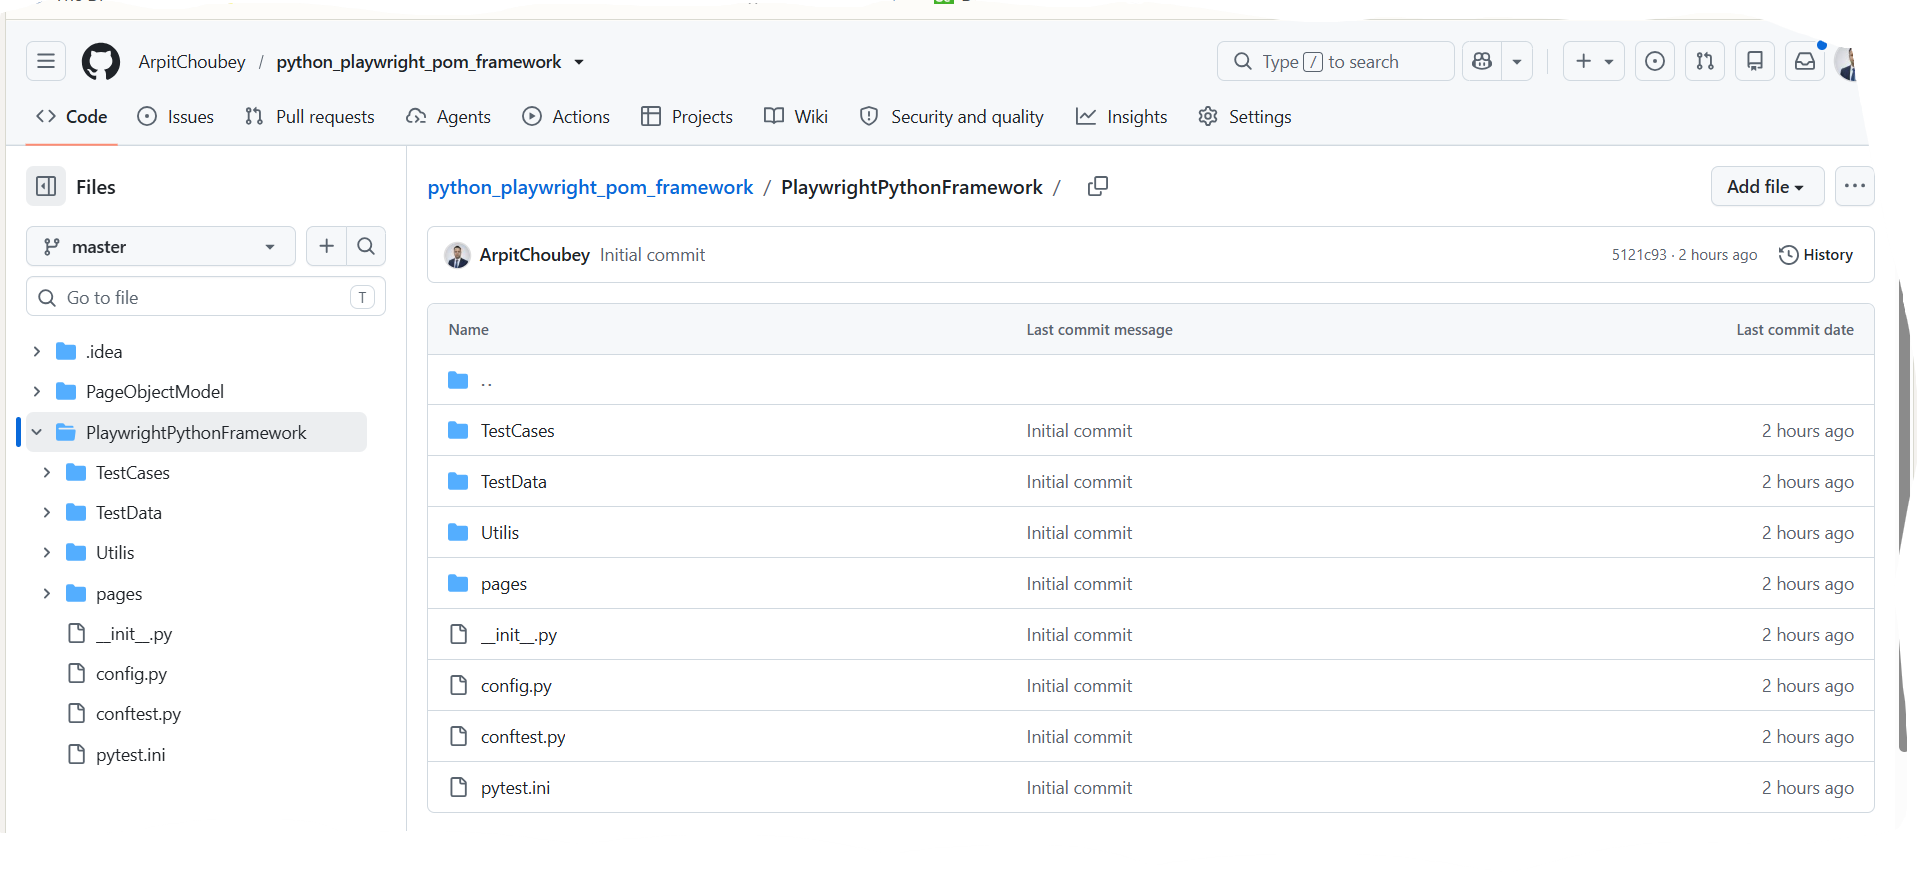This screenshot has width=1917, height=872.
Task: Open the Pull requests icon in the header
Action: [x=1705, y=61]
